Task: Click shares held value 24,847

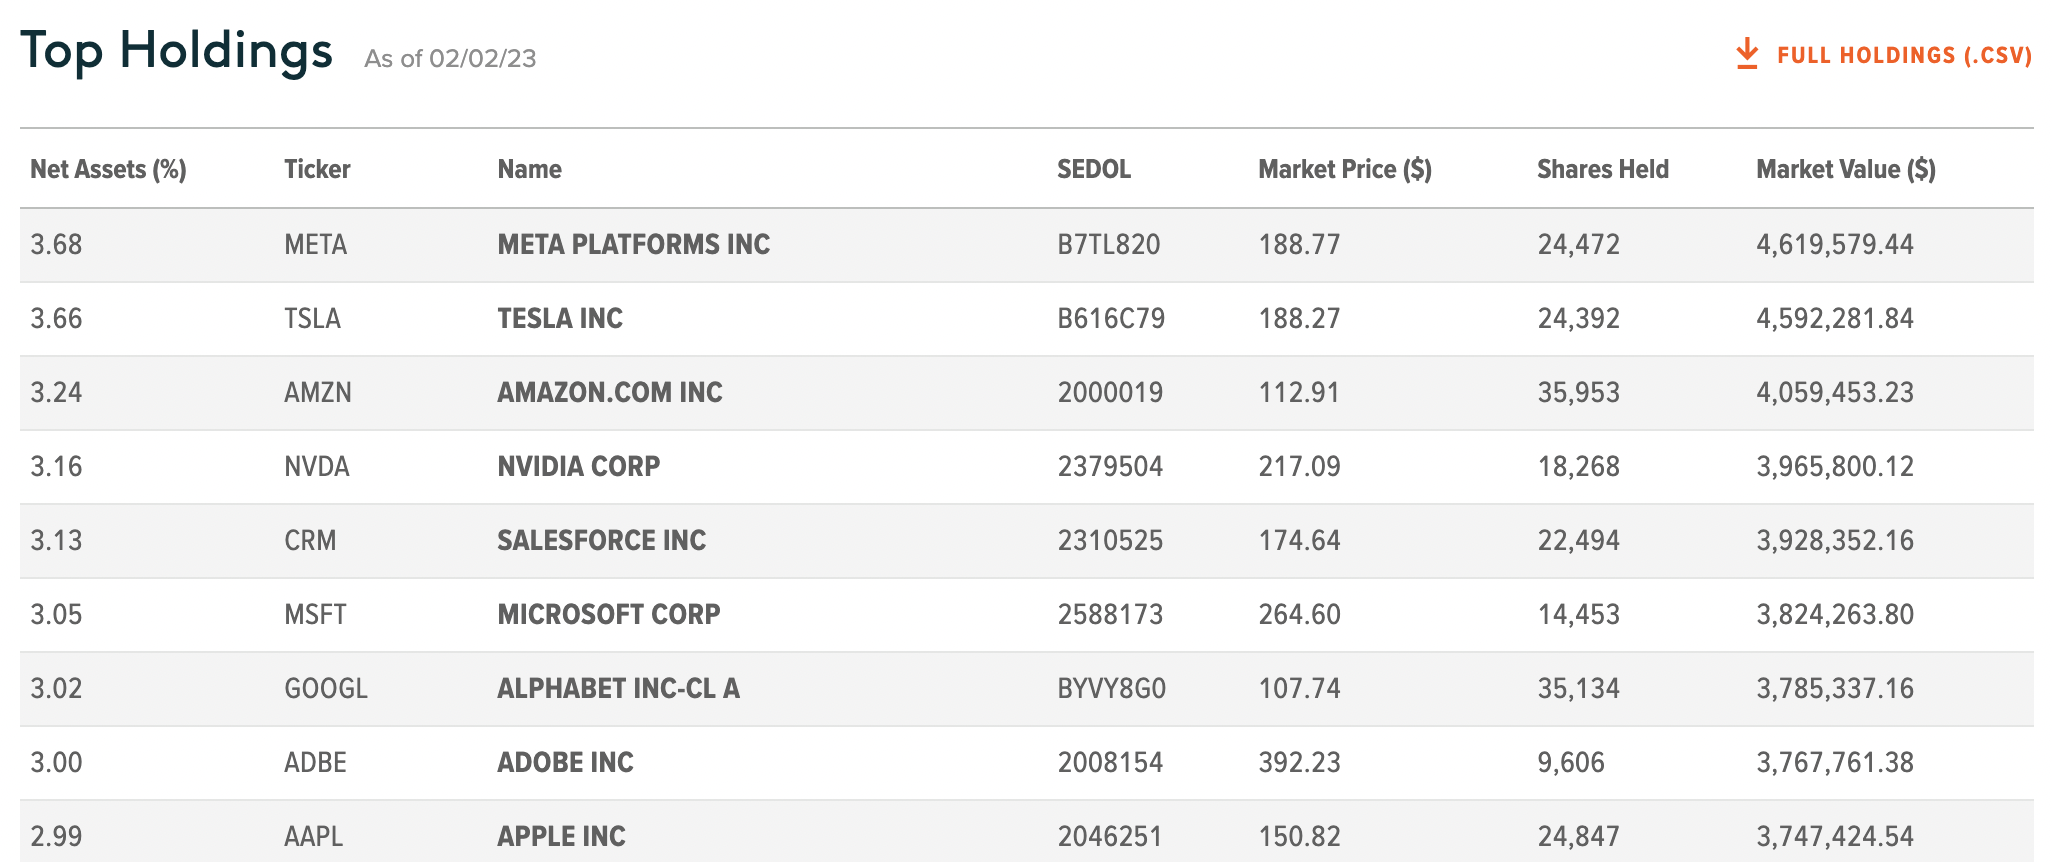Action: pos(1578,836)
